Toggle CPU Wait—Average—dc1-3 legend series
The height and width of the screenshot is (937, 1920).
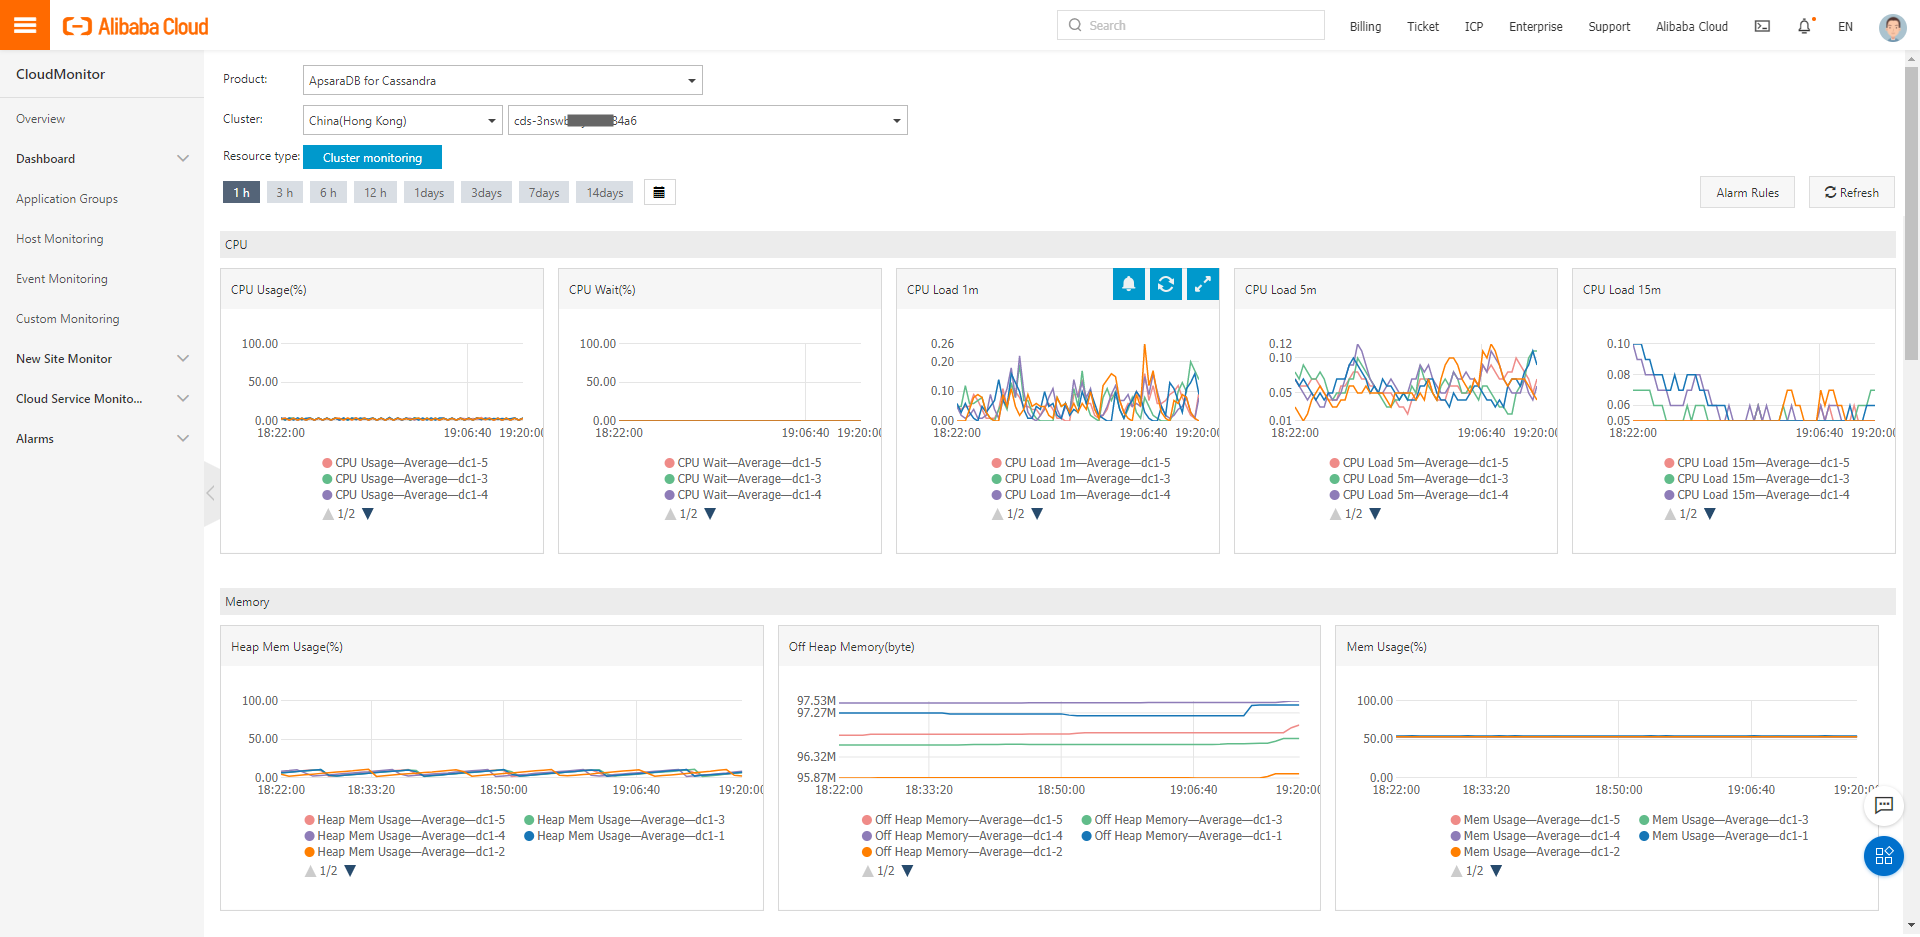tap(743, 479)
